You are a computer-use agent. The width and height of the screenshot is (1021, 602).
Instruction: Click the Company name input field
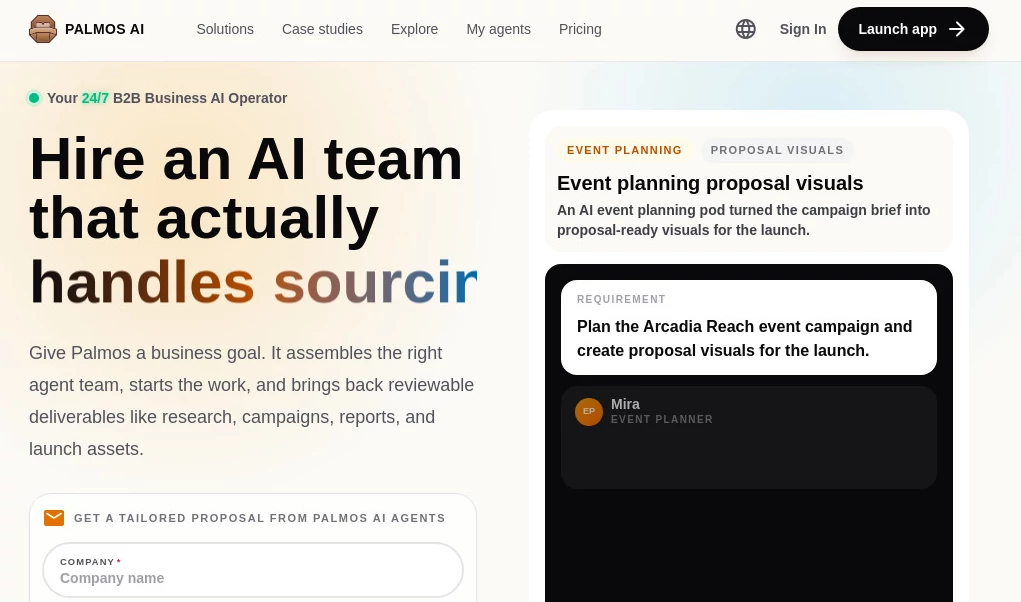[253, 570]
